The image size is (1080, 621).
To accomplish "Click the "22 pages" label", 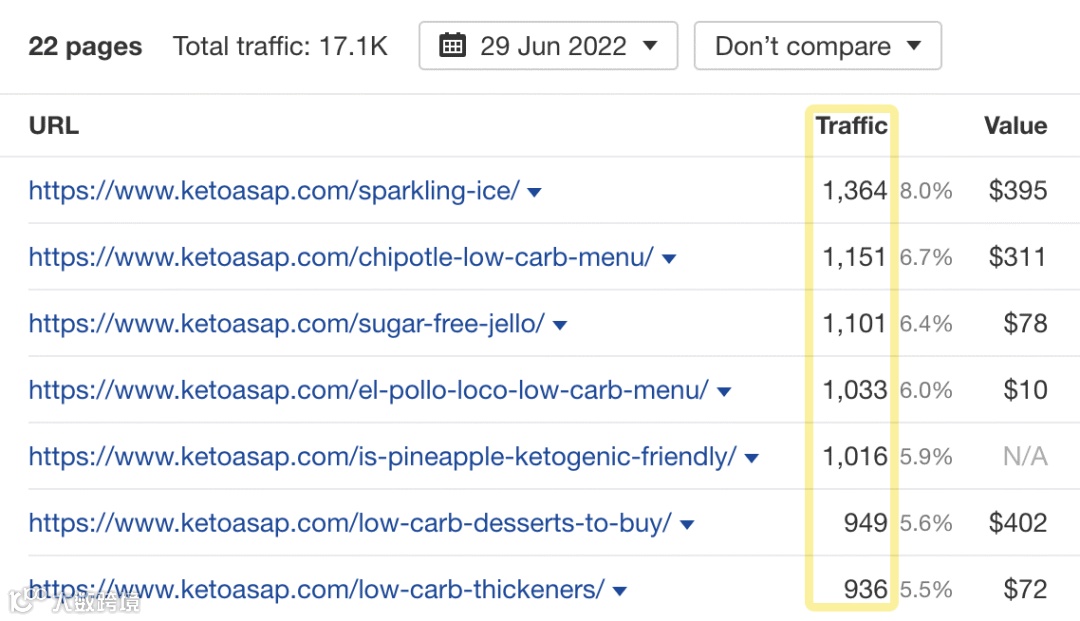I will (x=85, y=45).
